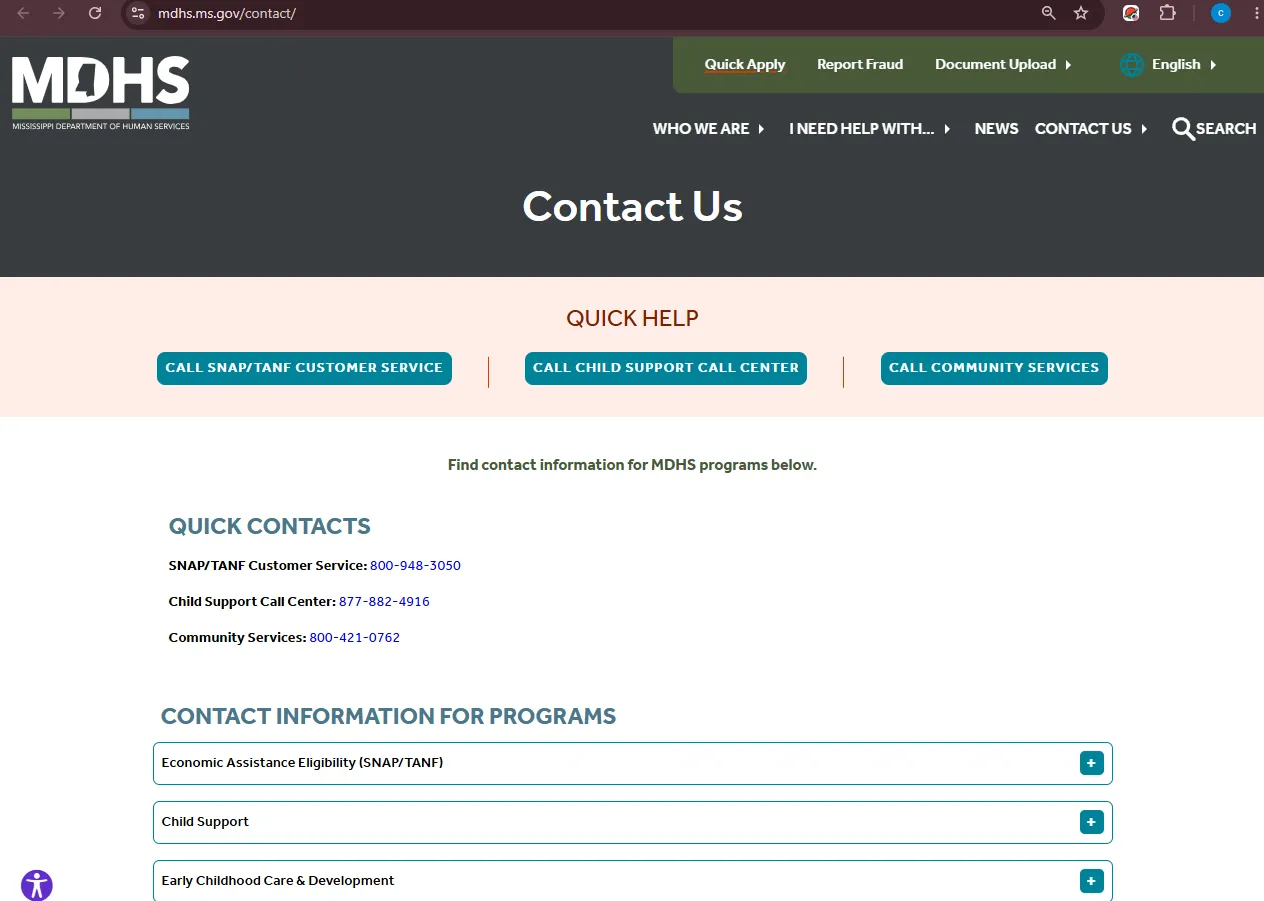The image size is (1264, 901).
Task: Click the browser reload icon
Action: [x=95, y=13]
